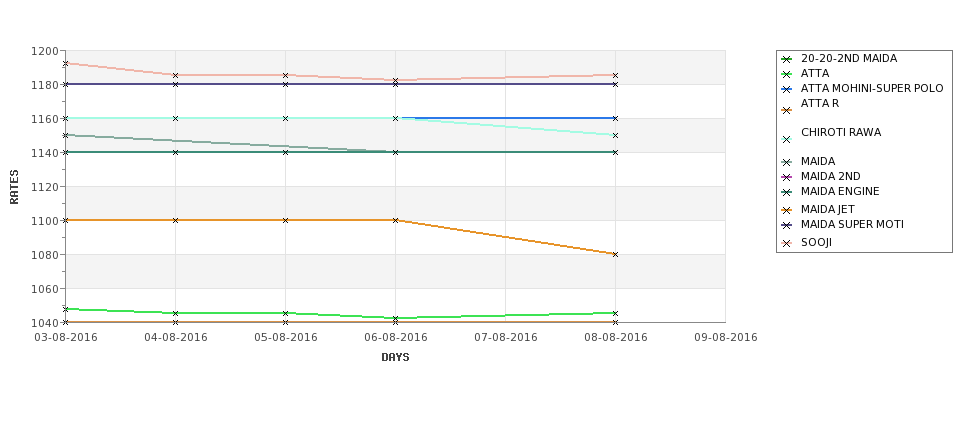Click the SOOJI legend color marker
This screenshot has height=429, width=975.
pyautogui.click(x=787, y=243)
